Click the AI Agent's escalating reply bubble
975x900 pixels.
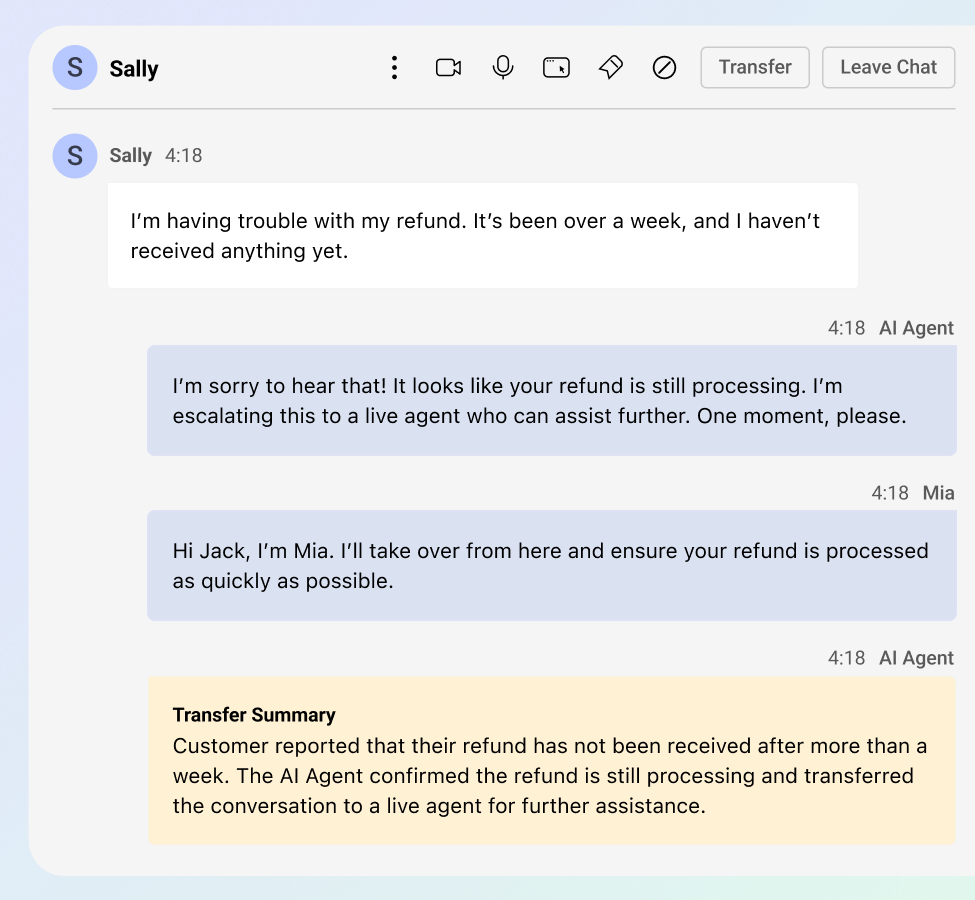coord(552,401)
